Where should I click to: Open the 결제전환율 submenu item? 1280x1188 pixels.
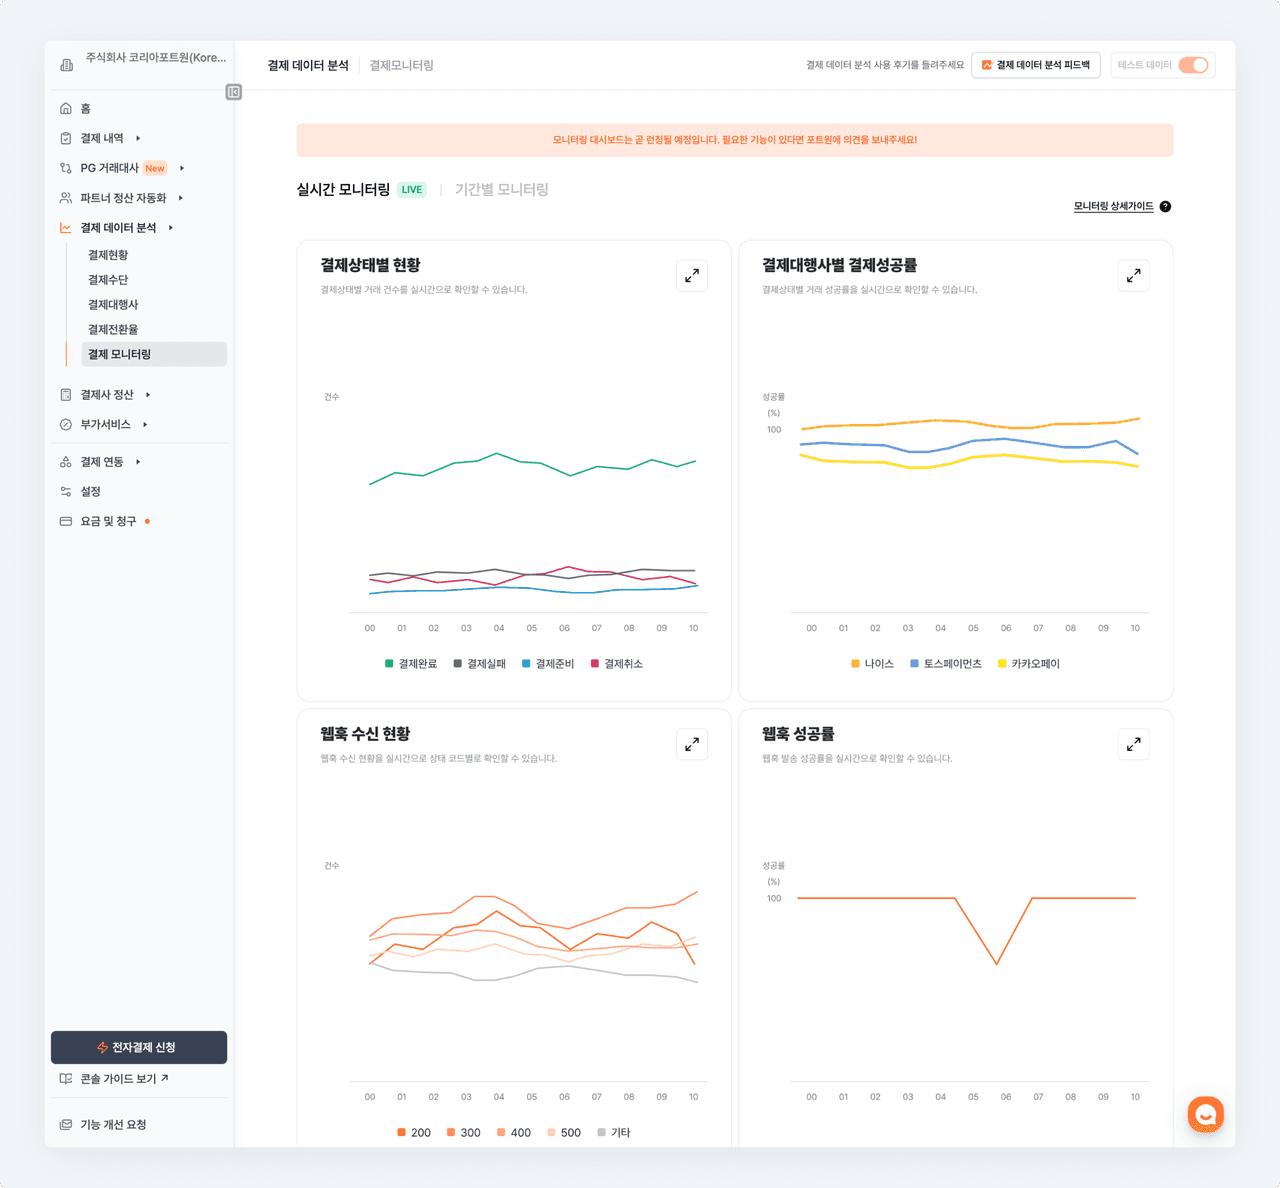[113, 329]
